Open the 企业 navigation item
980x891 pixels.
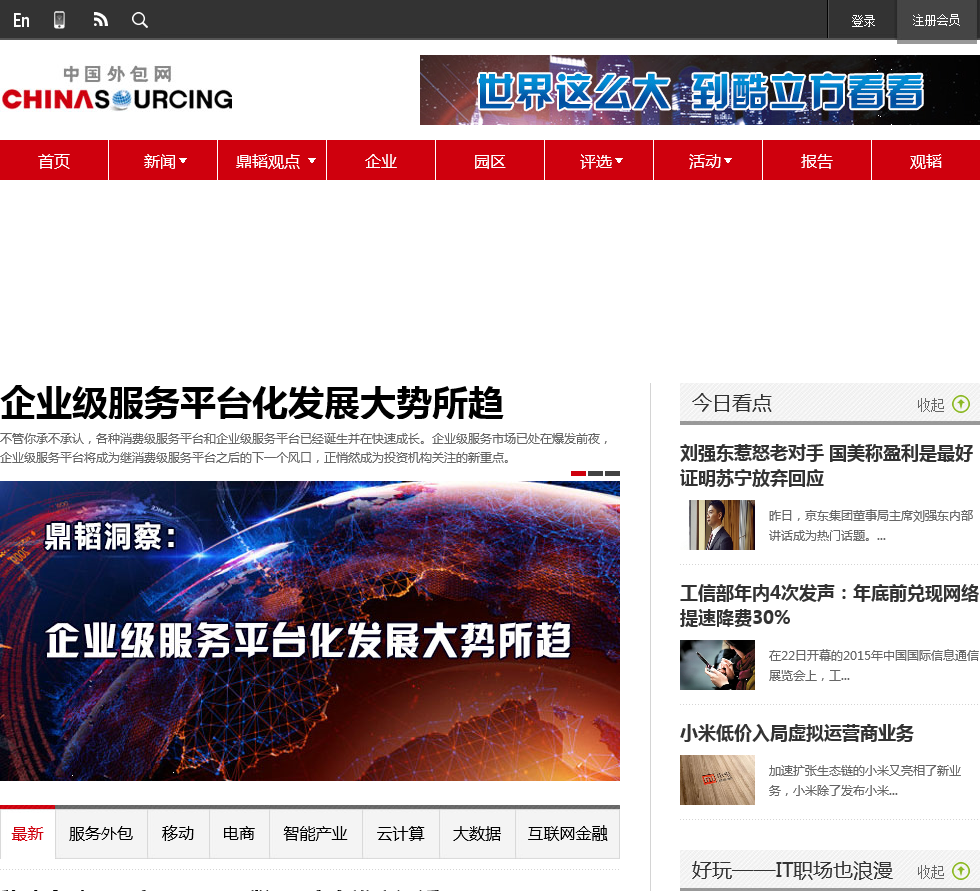point(381,161)
